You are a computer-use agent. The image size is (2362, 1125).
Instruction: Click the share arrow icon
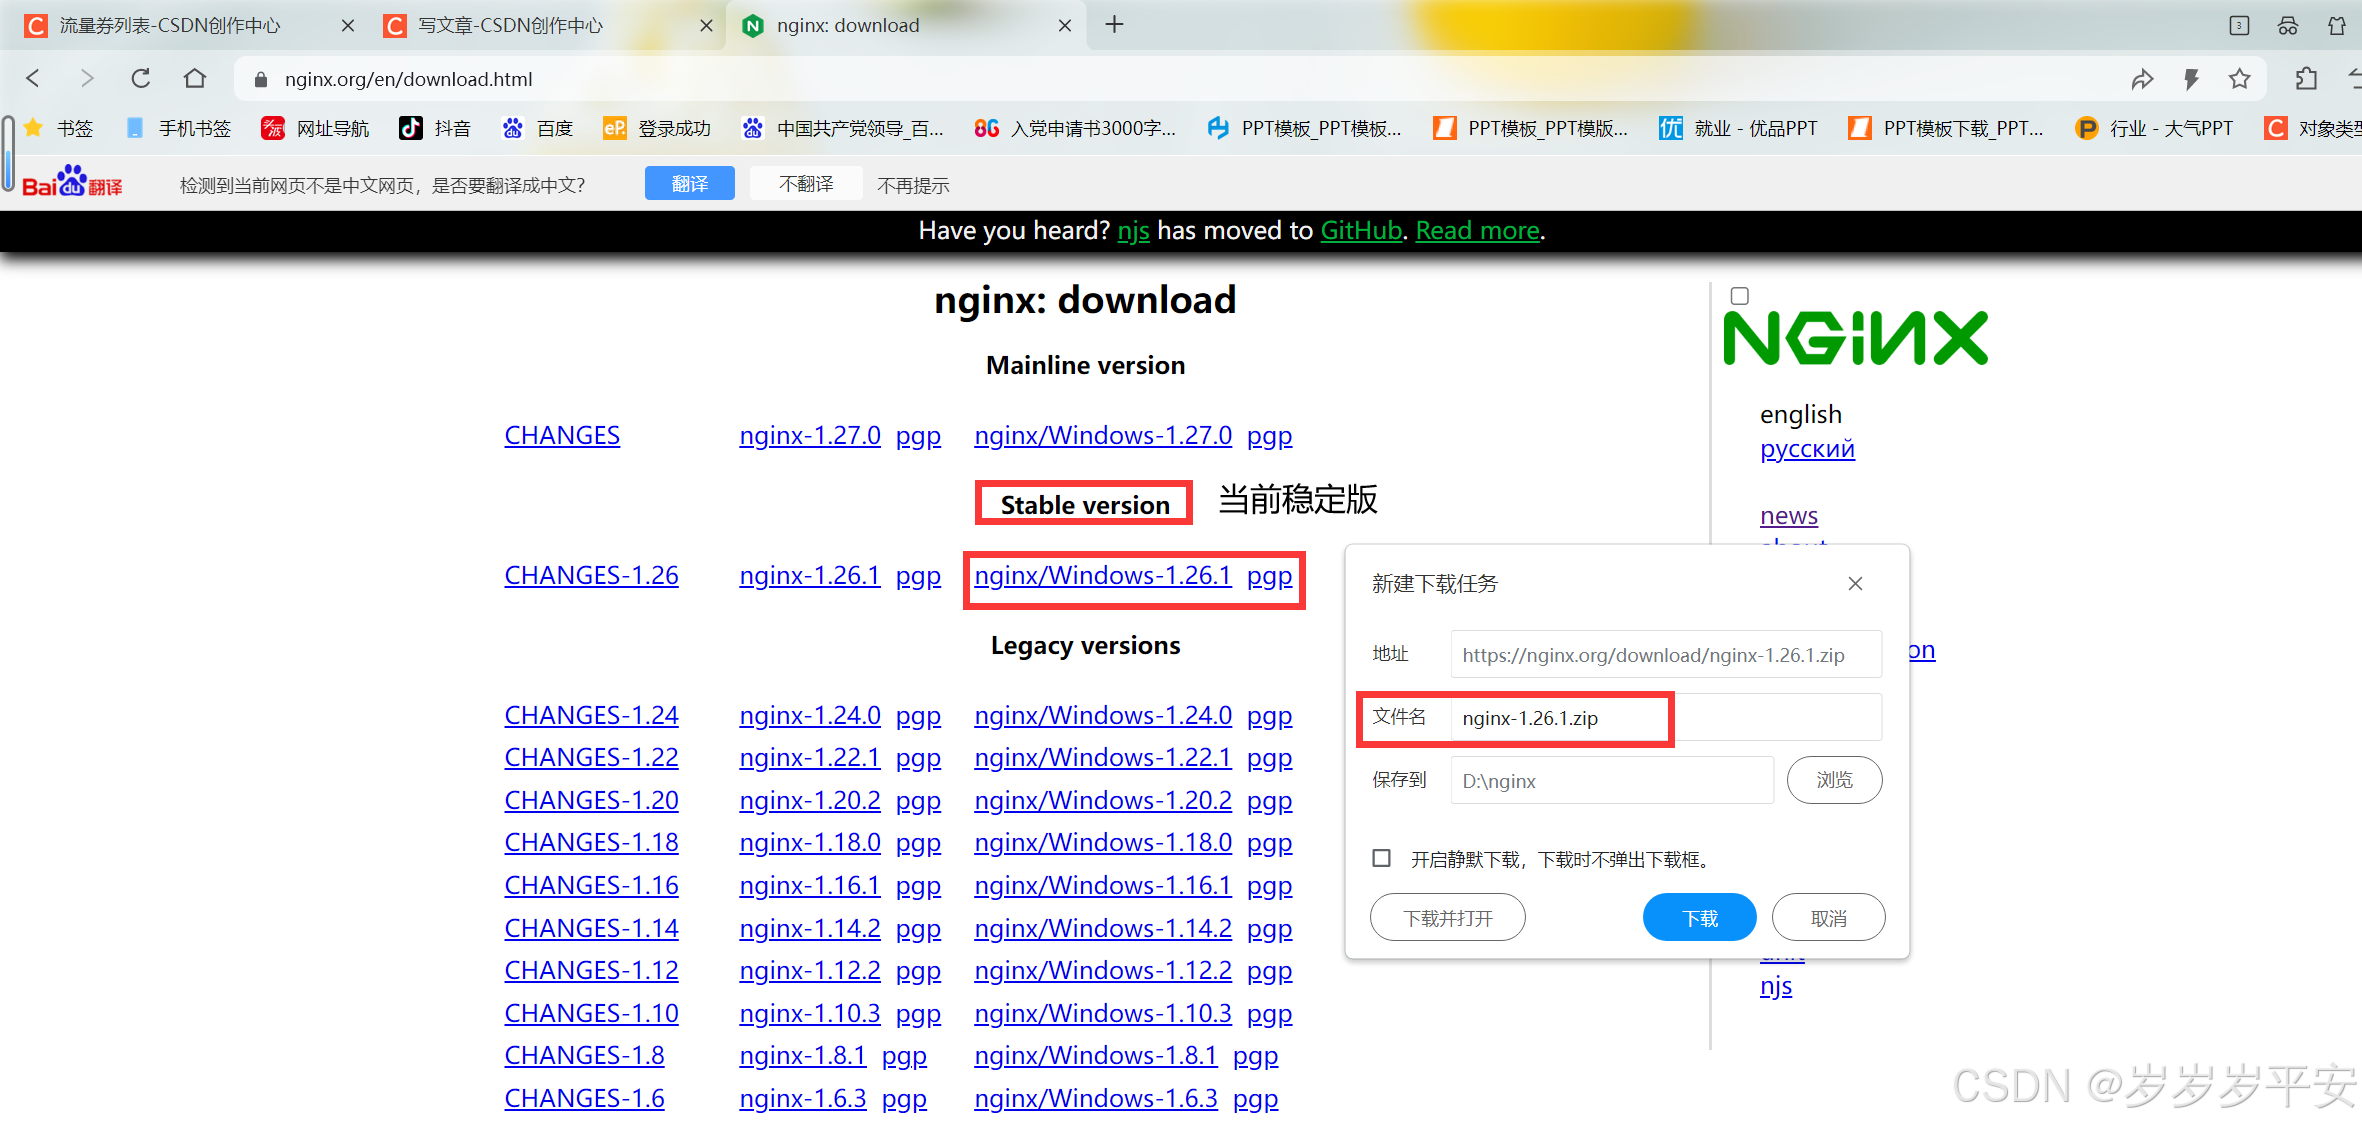(2142, 79)
